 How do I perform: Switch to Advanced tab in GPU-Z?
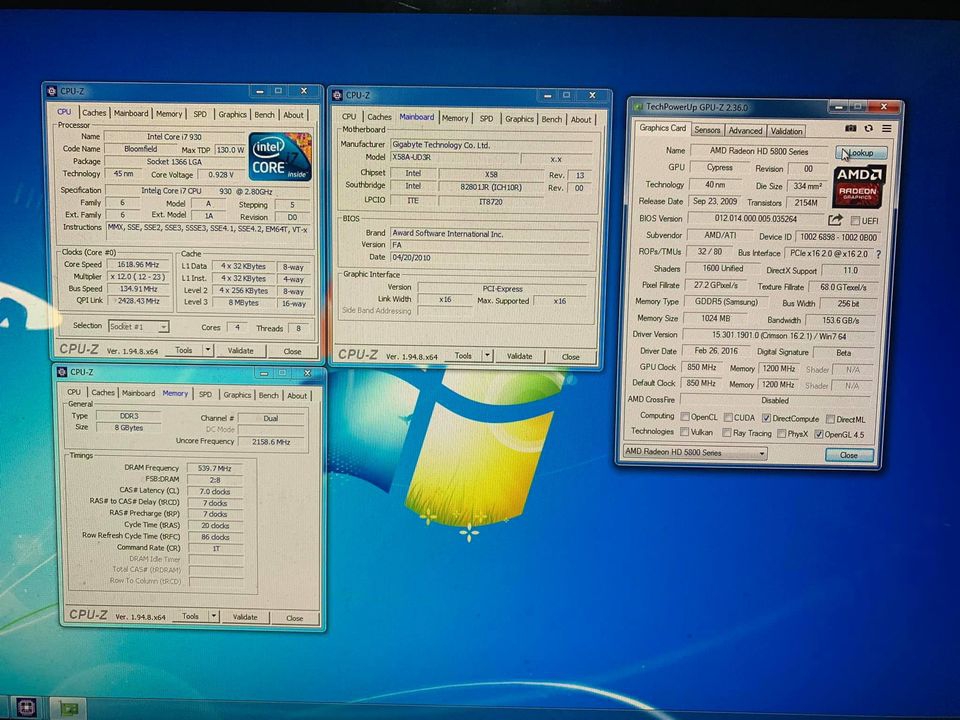(x=745, y=130)
